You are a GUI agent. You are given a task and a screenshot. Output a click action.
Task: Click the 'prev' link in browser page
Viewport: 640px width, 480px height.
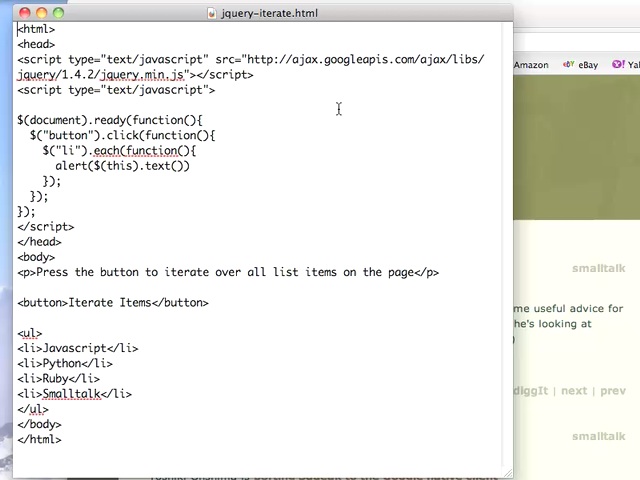tap(613, 391)
